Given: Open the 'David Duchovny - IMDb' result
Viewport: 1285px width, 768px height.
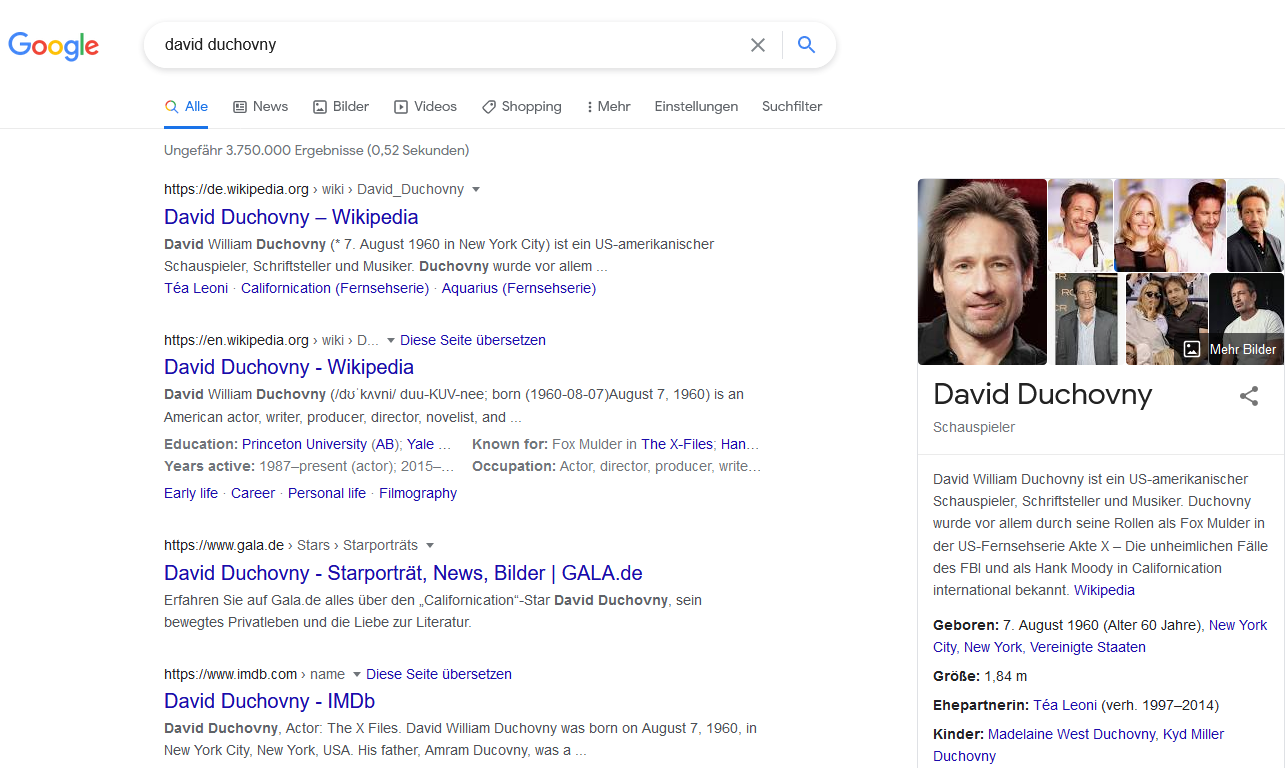Looking at the screenshot, I should [269, 701].
